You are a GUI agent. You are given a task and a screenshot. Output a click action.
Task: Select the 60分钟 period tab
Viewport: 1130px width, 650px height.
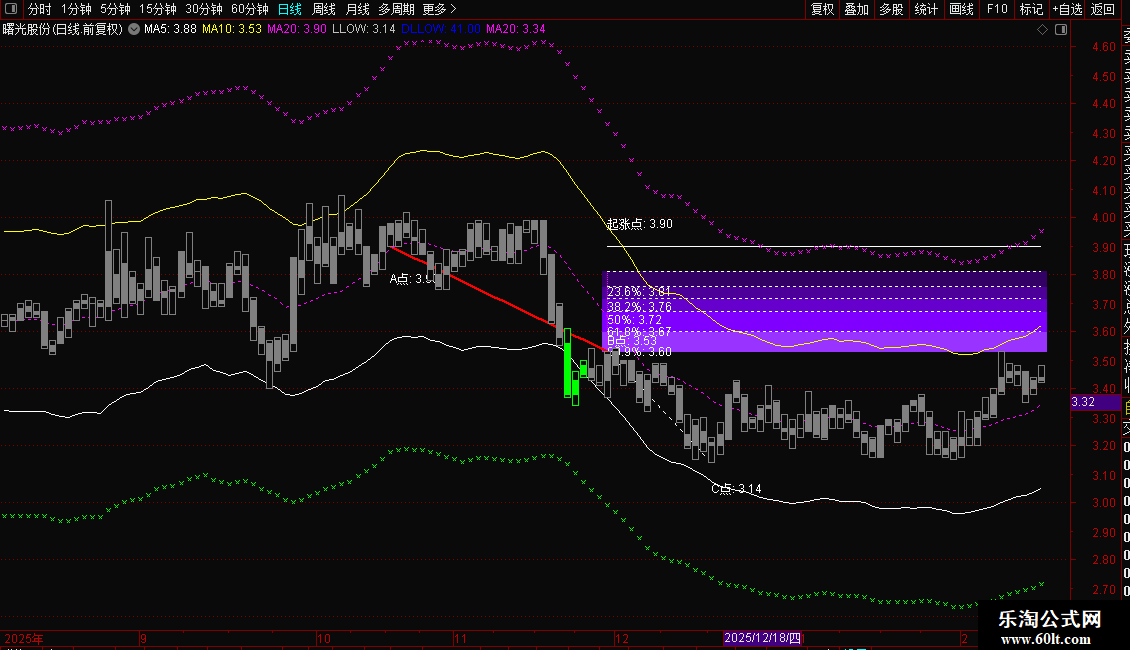click(x=250, y=9)
